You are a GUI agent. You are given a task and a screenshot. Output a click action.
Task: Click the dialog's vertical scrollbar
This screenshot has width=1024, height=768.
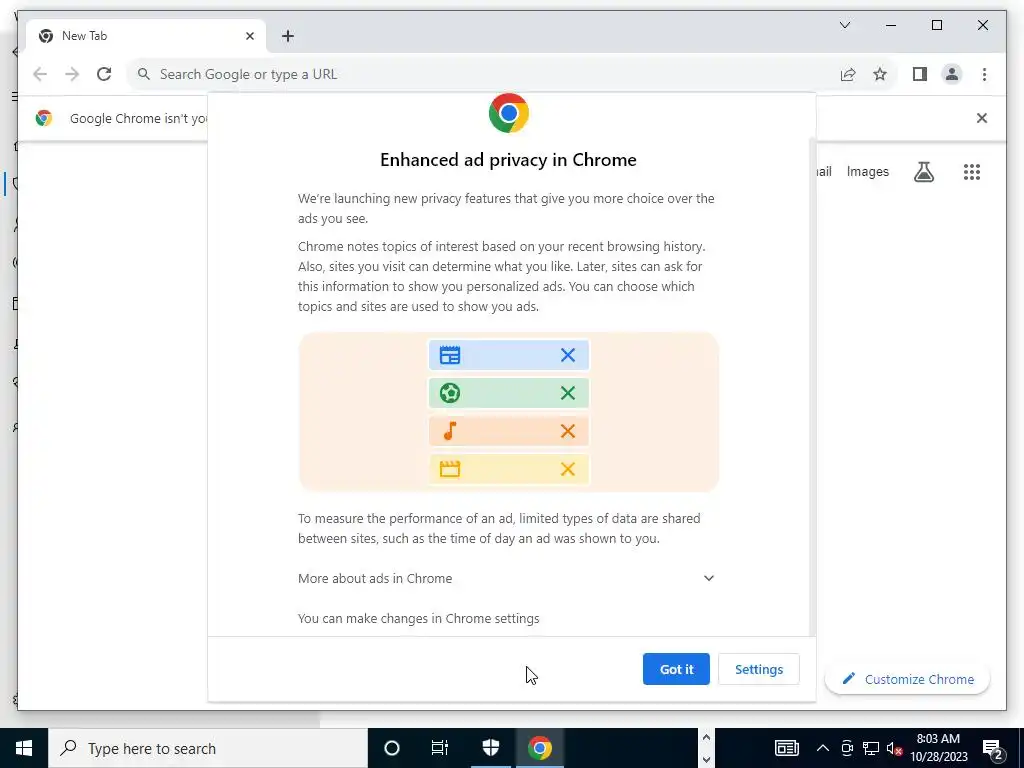(812, 385)
